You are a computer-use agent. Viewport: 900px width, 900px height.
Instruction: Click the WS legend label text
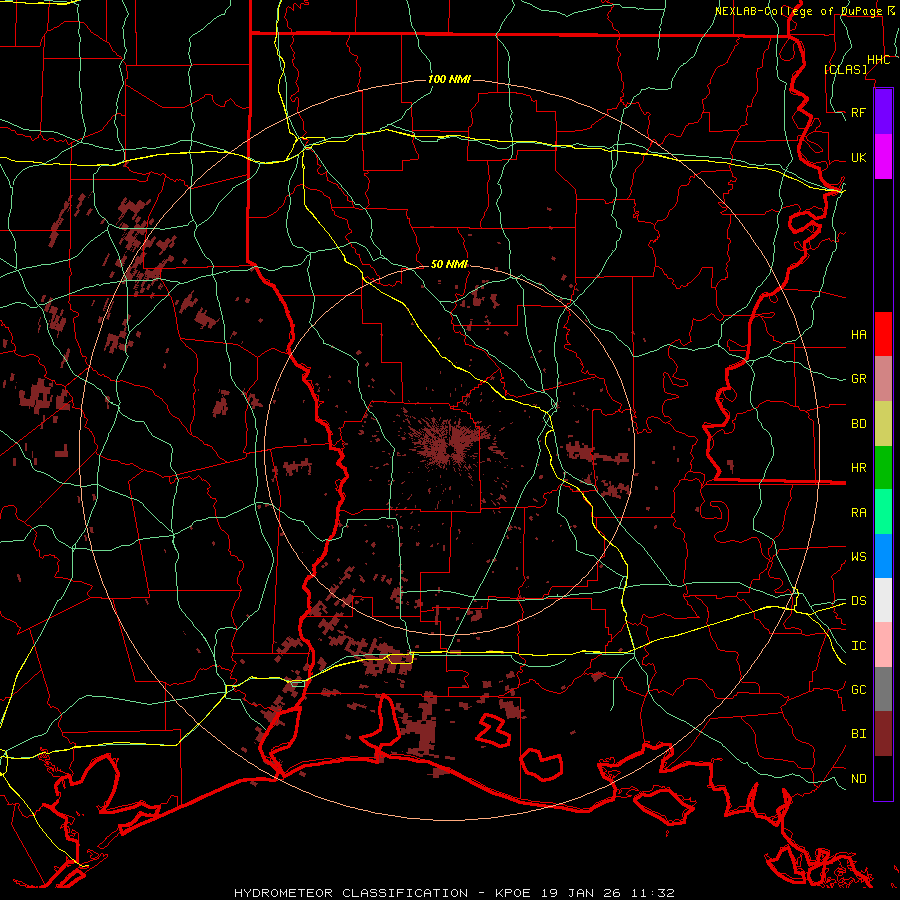coord(858,556)
